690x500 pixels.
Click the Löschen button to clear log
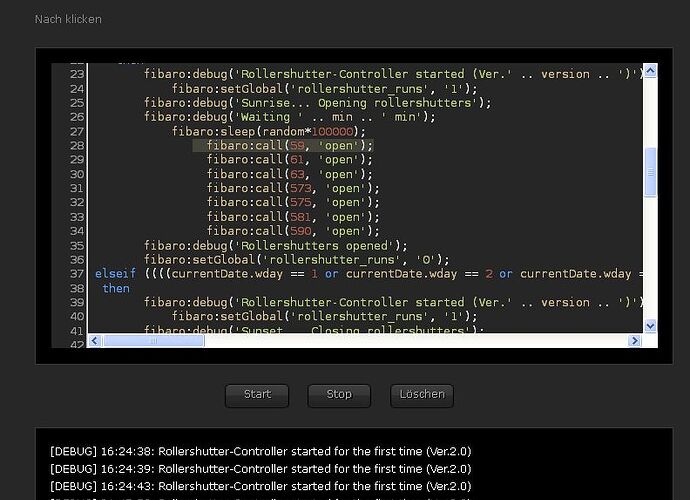point(422,394)
